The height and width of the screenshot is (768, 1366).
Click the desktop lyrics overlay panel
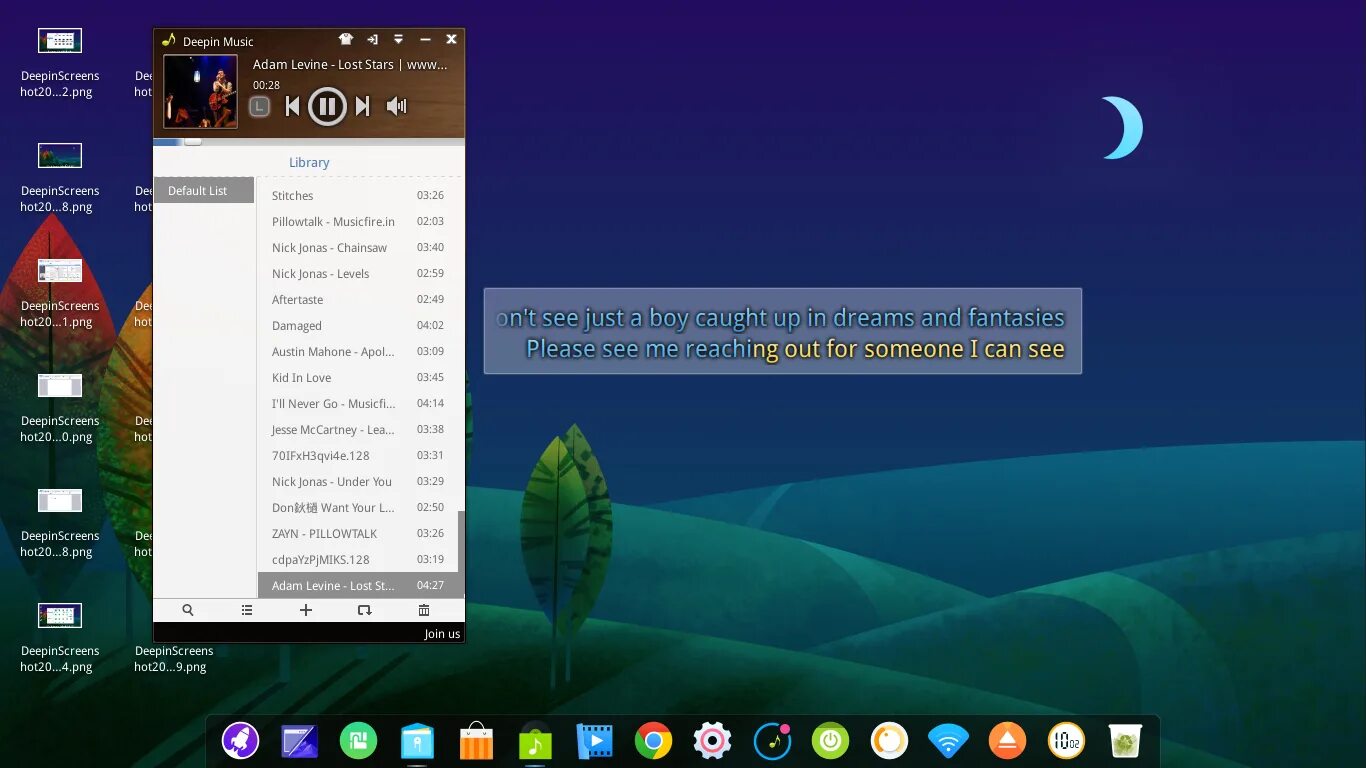pyautogui.click(x=782, y=331)
